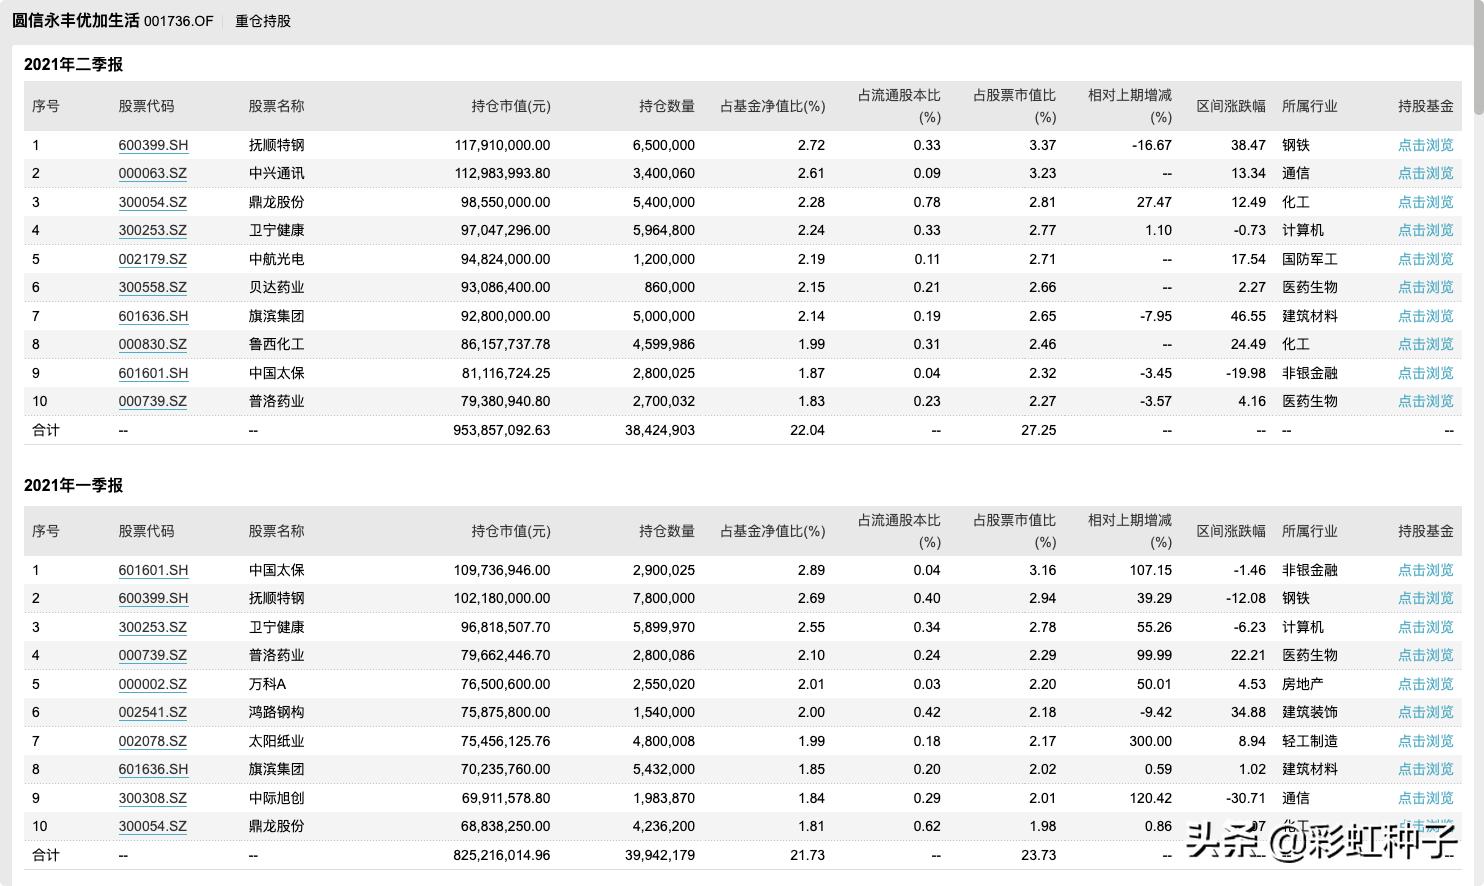Click 点击浏览 for 普洛药业 in 二季报
This screenshot has width=1484, height=886.
(x=1426, y=401)
